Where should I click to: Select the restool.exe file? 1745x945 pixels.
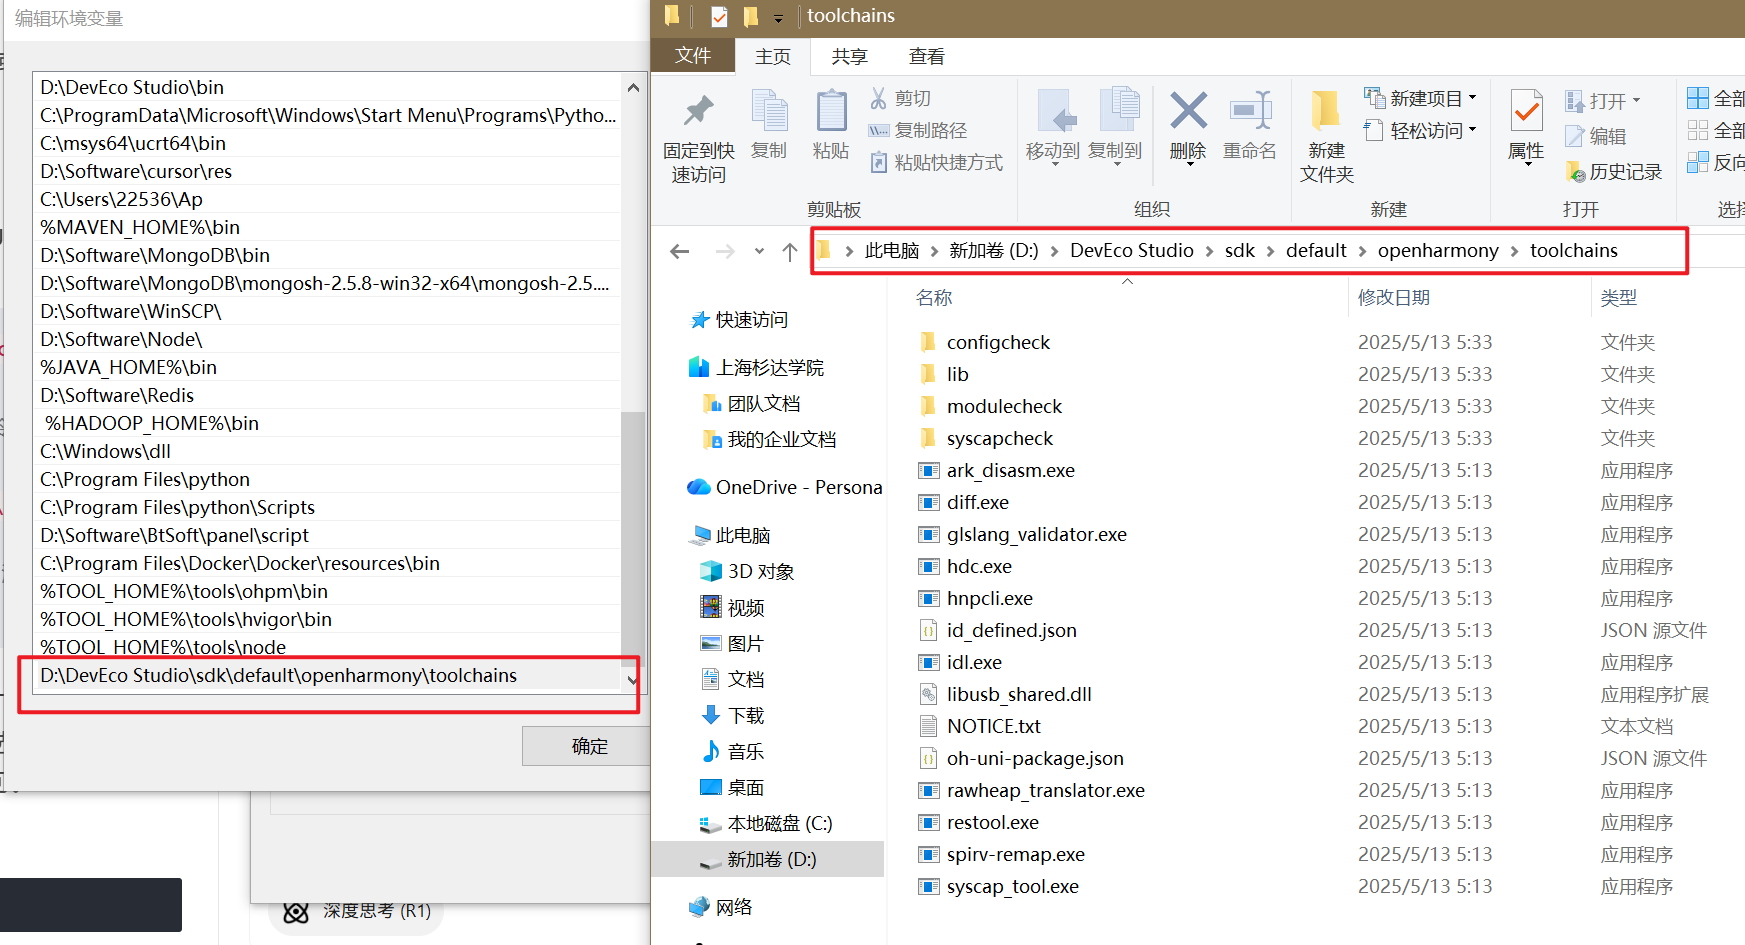[x=992, y=822]
